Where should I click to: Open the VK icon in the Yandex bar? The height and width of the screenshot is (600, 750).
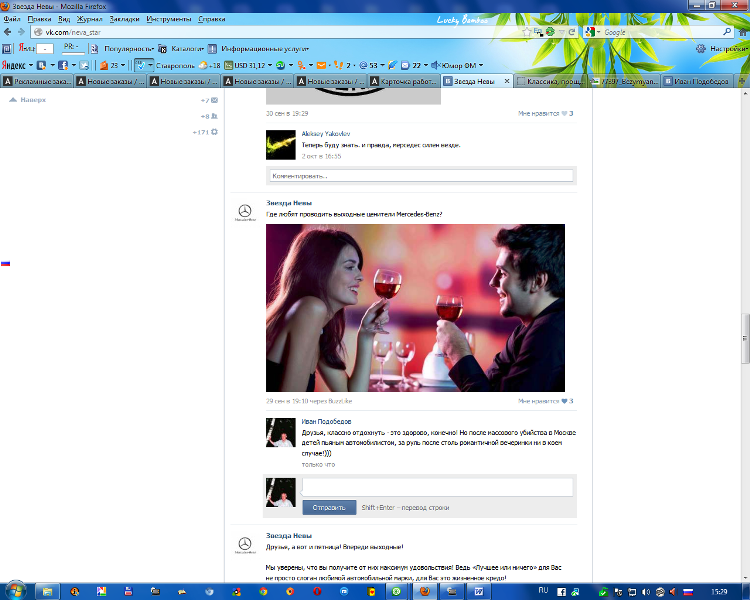(x=42, y=65)
